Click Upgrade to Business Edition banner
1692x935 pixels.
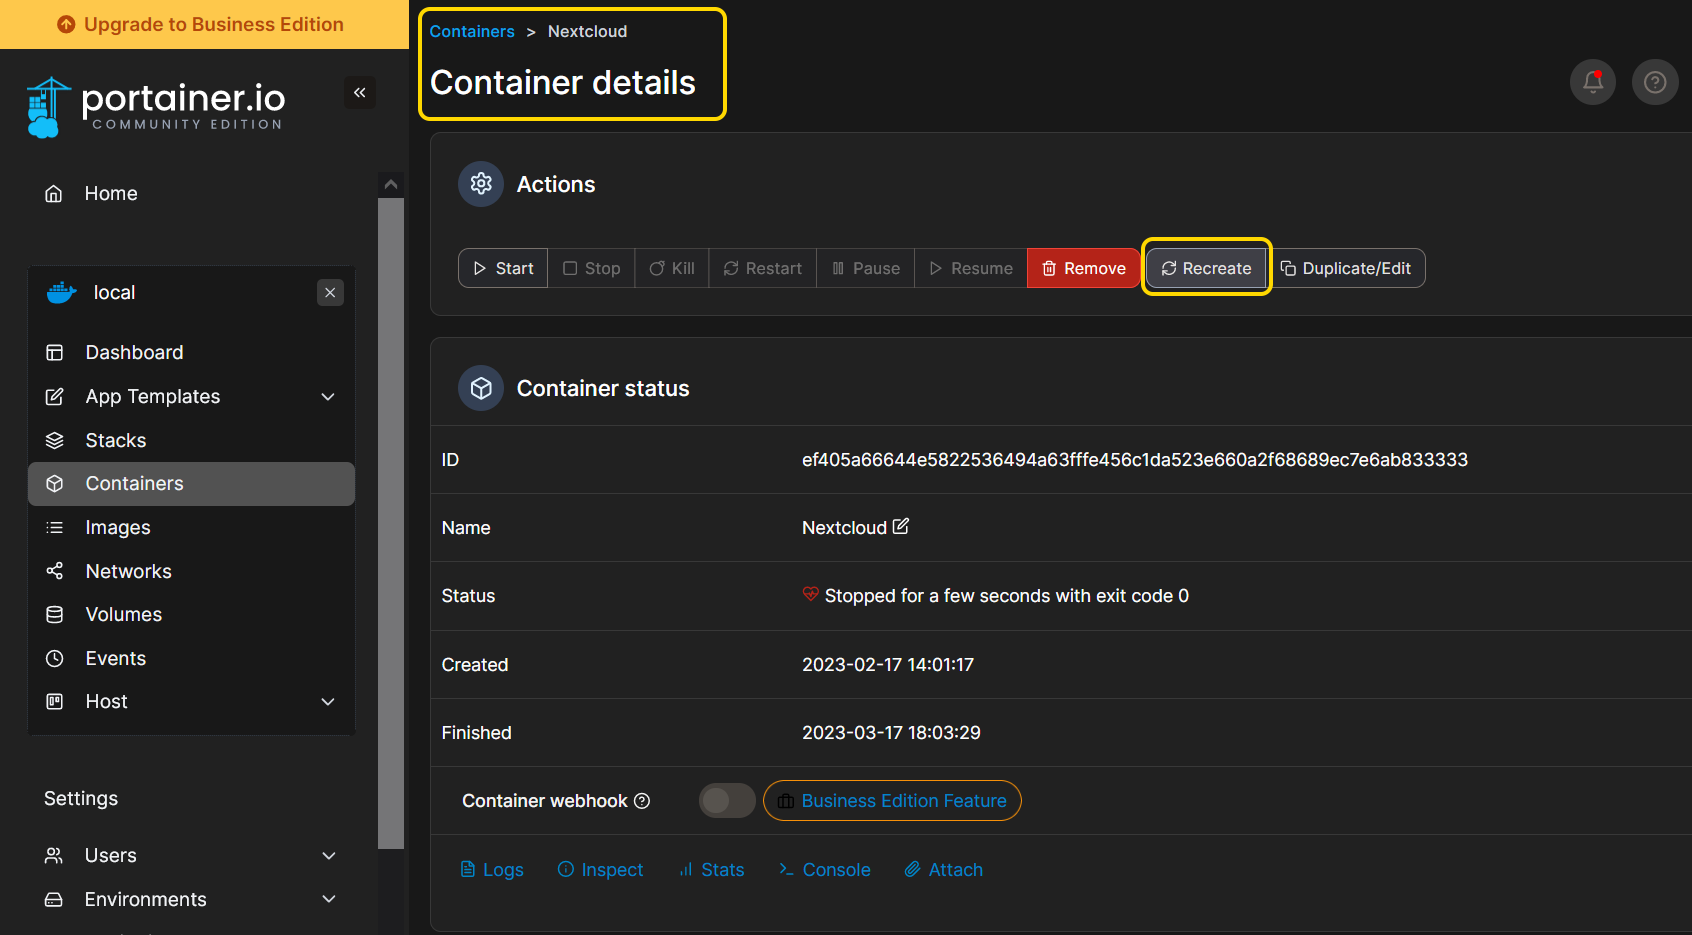point(204,24)
